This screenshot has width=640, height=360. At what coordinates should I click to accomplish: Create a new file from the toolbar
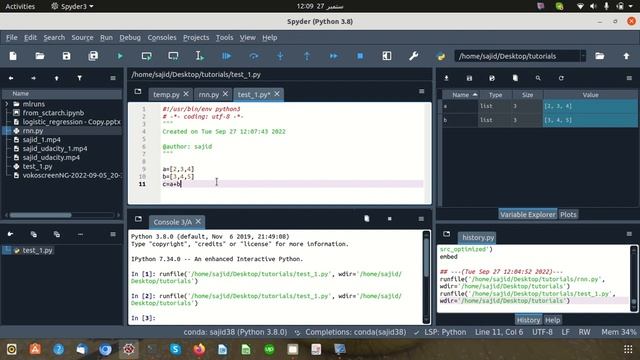[x=13, y=56]
